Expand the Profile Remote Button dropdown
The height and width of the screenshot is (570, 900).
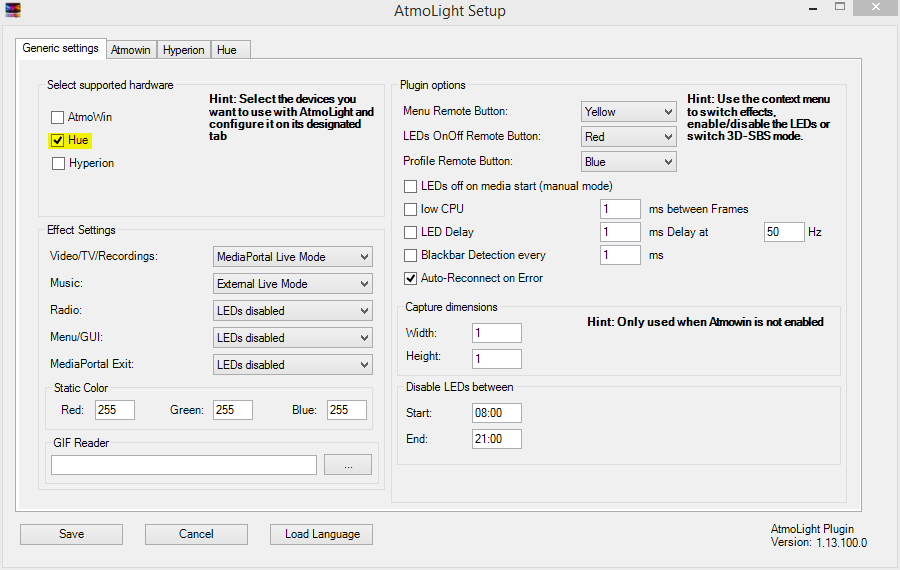pos(629,162)
